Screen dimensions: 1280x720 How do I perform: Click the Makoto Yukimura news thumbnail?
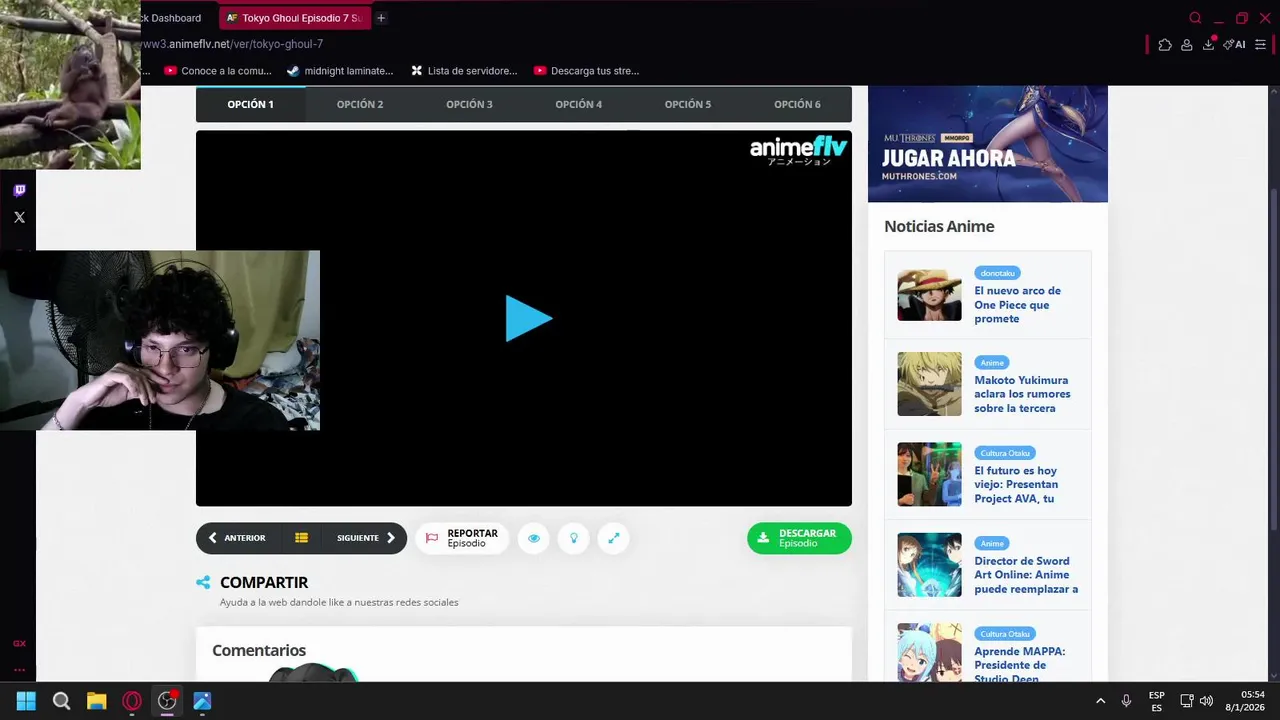pos(929,384)
